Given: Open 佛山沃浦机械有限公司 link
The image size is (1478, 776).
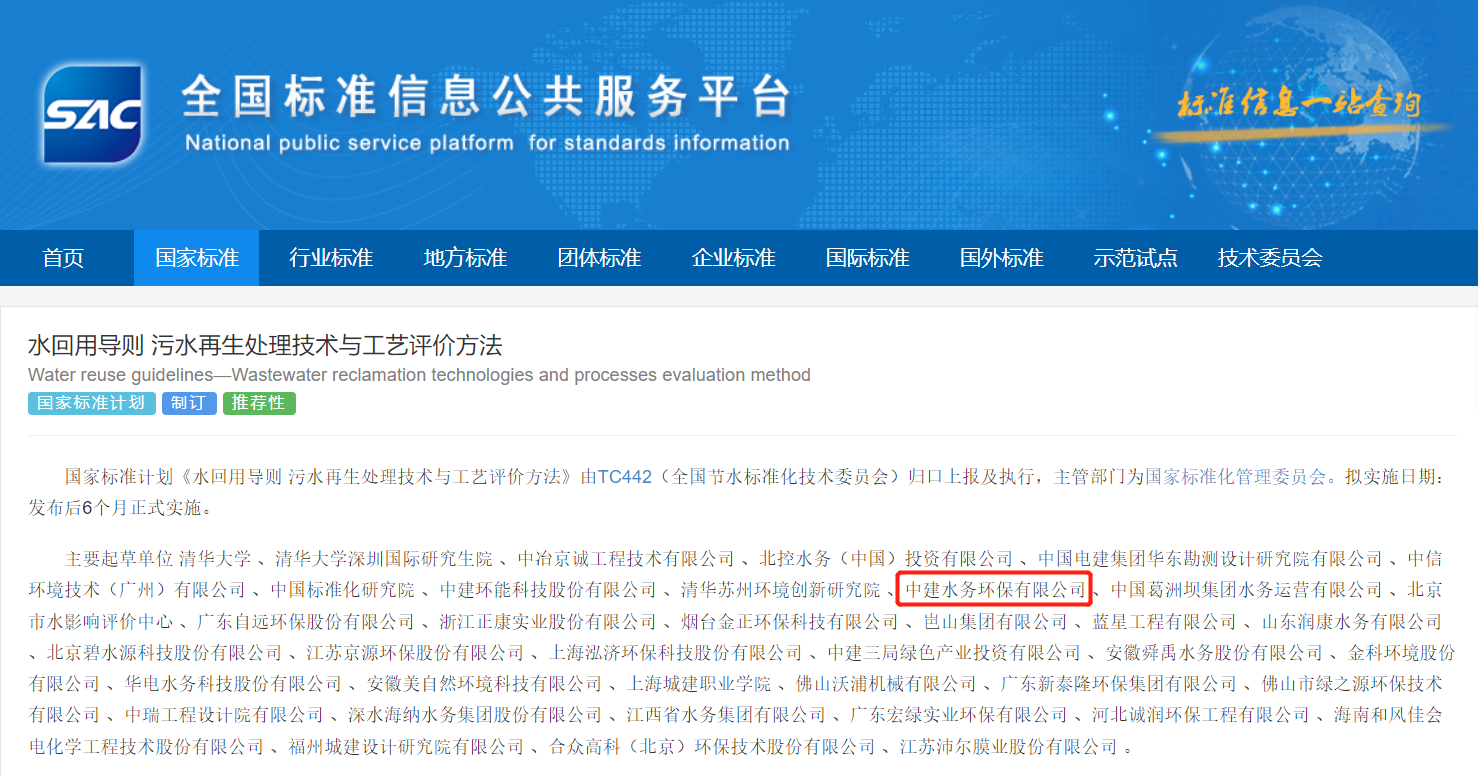Looking at the screenshot, I should pyautogui.click(x=886, y=685).
